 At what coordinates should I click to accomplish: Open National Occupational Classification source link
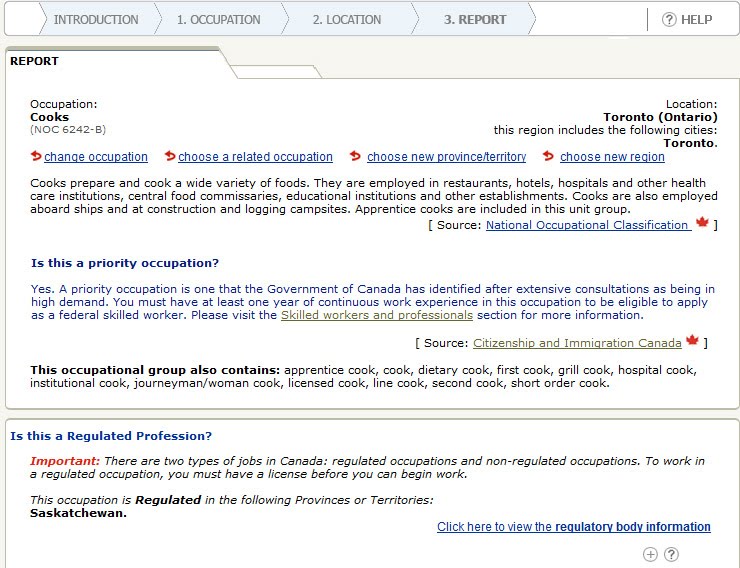(588, 225)
